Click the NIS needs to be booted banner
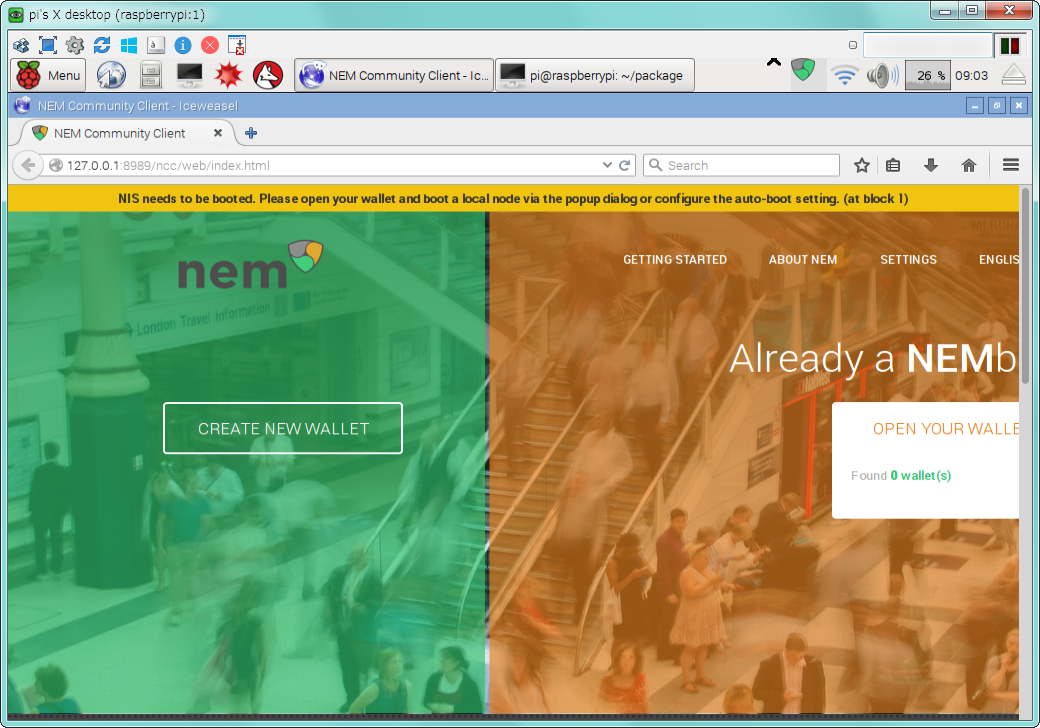This screenshot has width=1040, height=728. coord(513,199)
